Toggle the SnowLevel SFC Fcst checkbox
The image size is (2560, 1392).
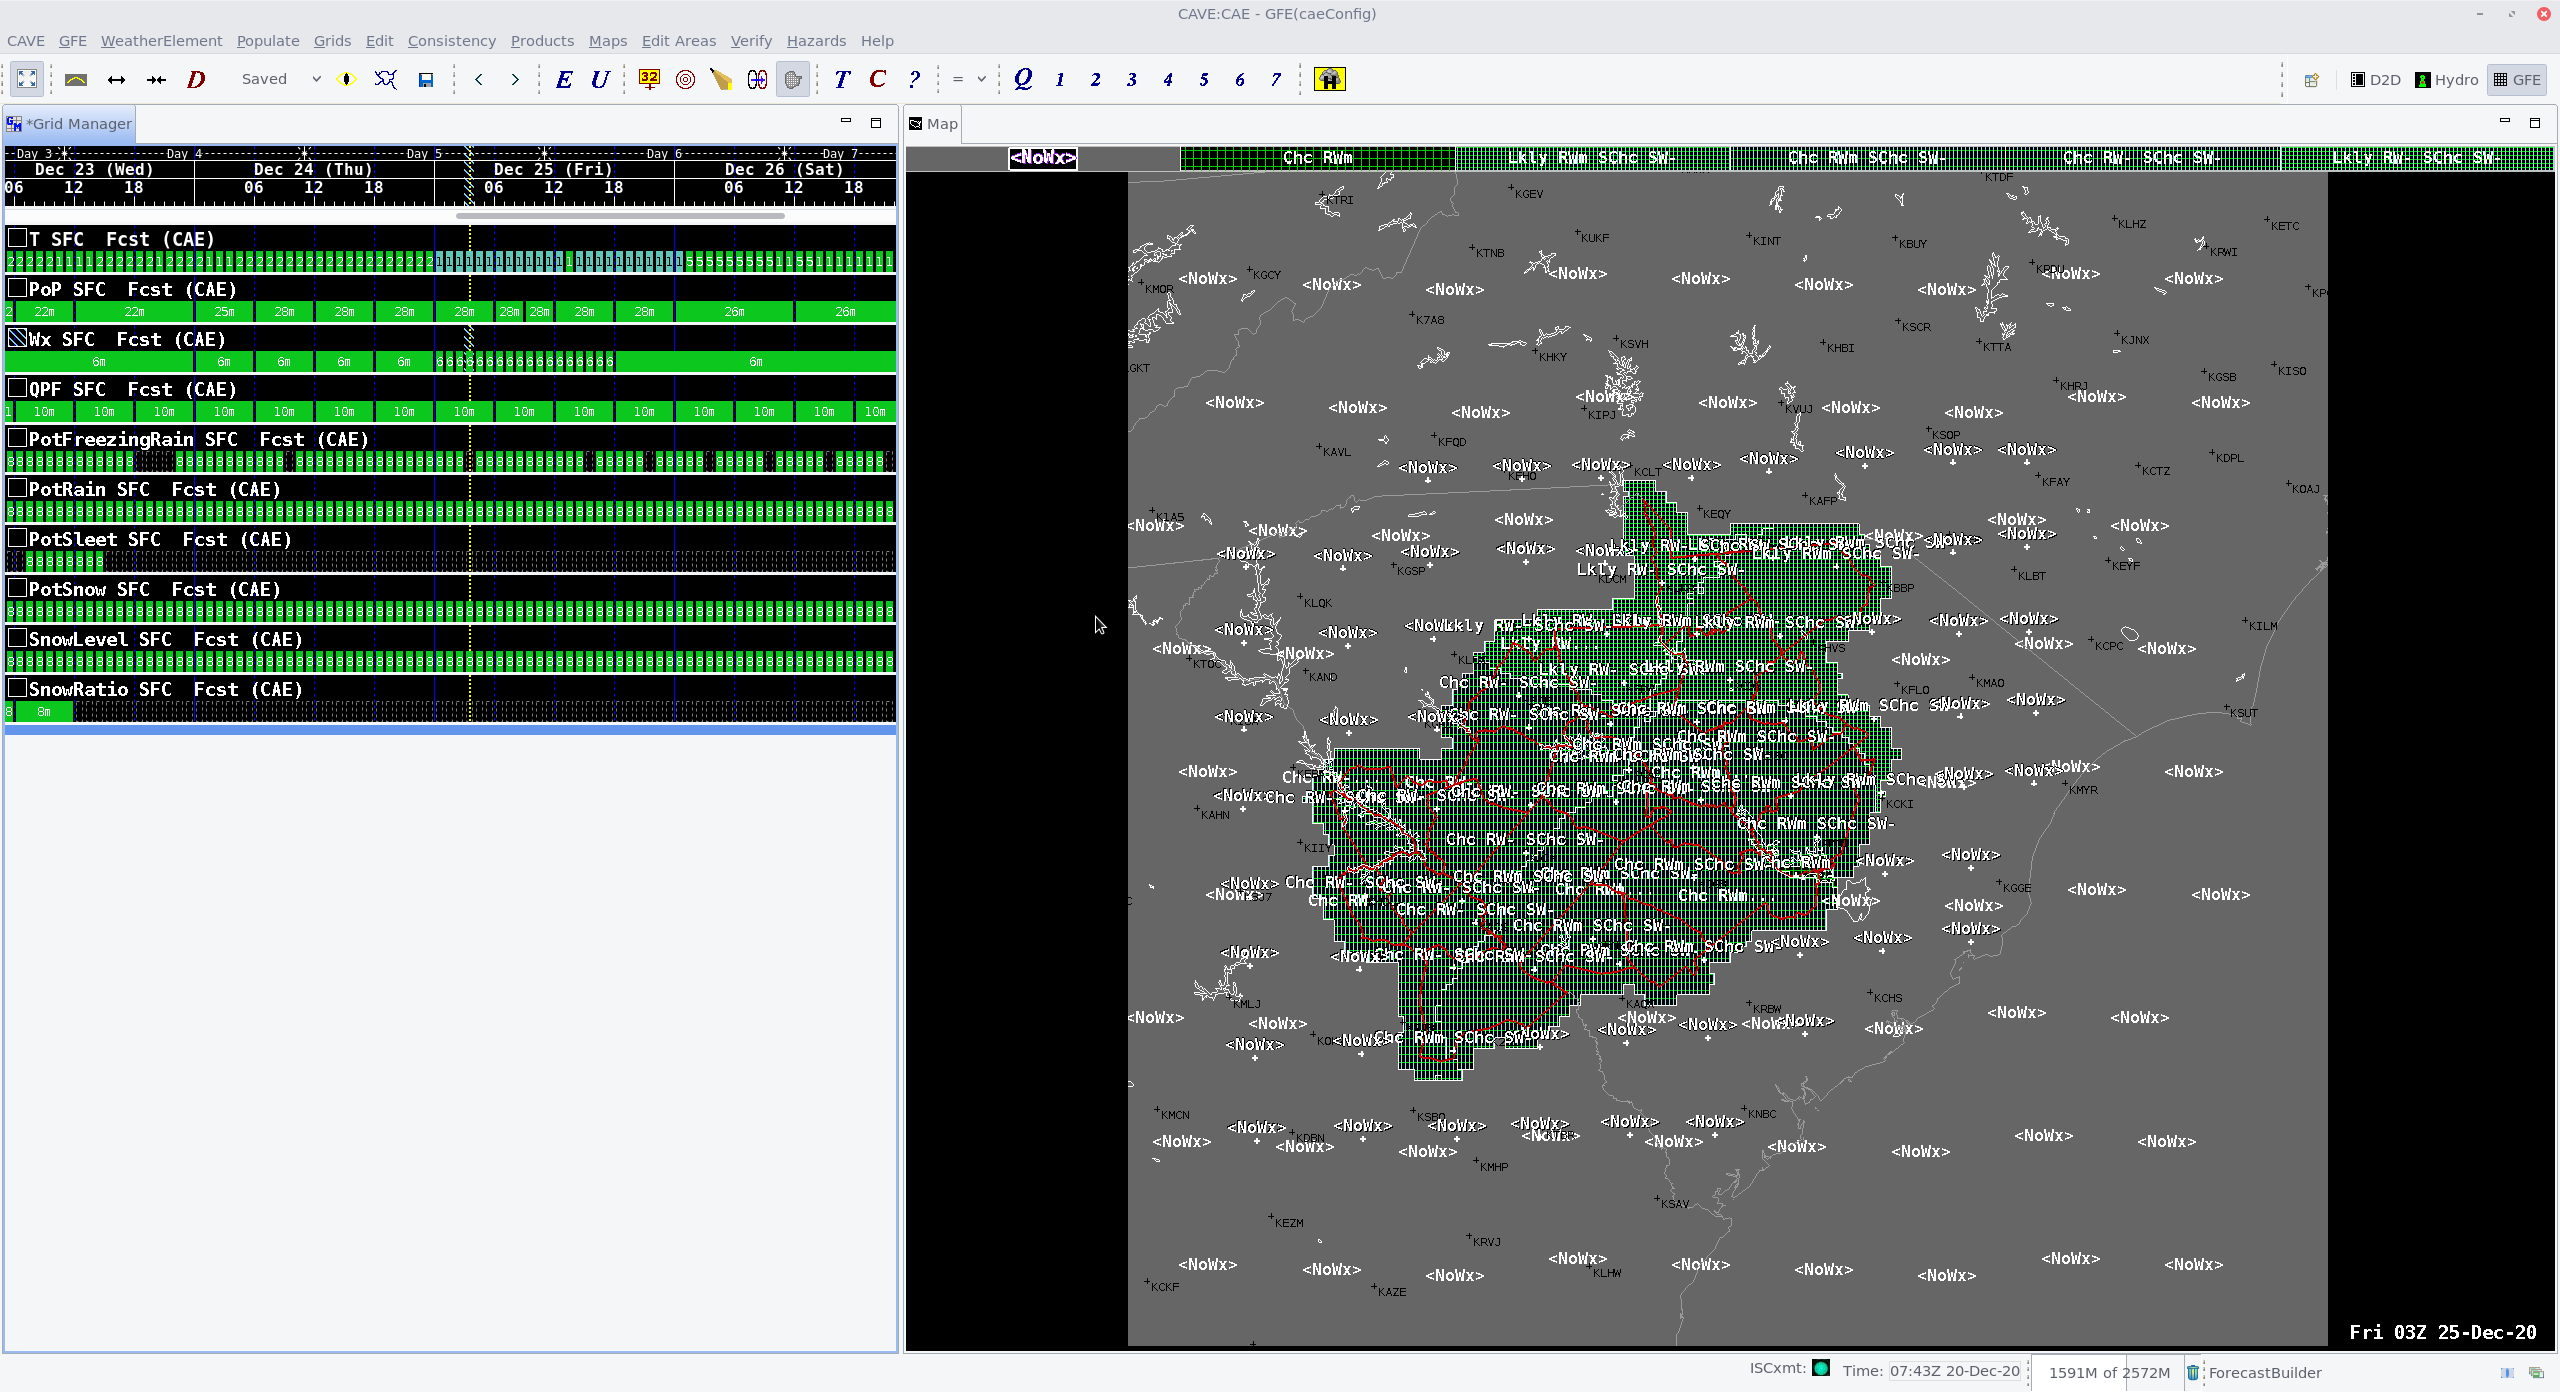[17, 638]
